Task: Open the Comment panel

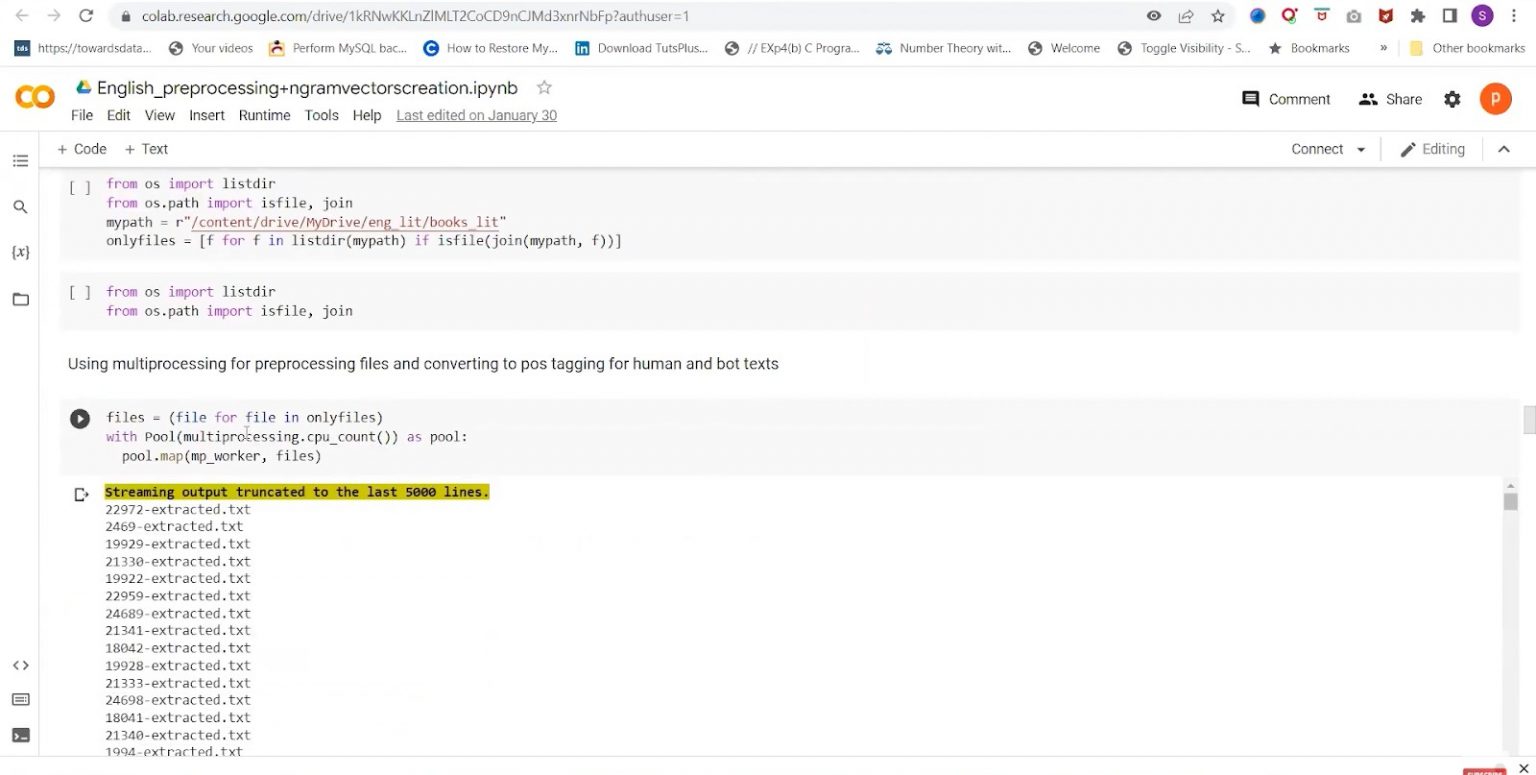Action: point(1286,99)
